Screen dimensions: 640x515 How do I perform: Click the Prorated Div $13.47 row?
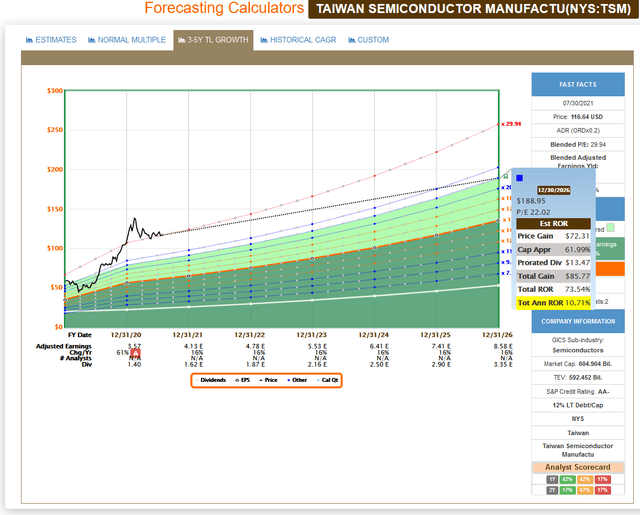point(553,263)
